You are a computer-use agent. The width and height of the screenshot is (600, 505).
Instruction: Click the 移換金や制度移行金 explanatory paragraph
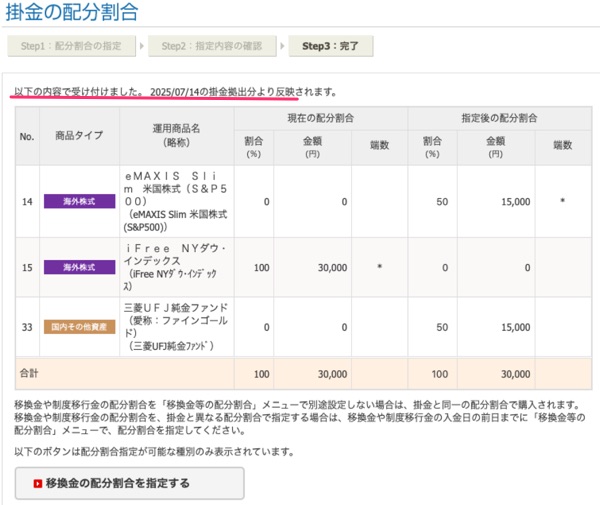point(300,417)
